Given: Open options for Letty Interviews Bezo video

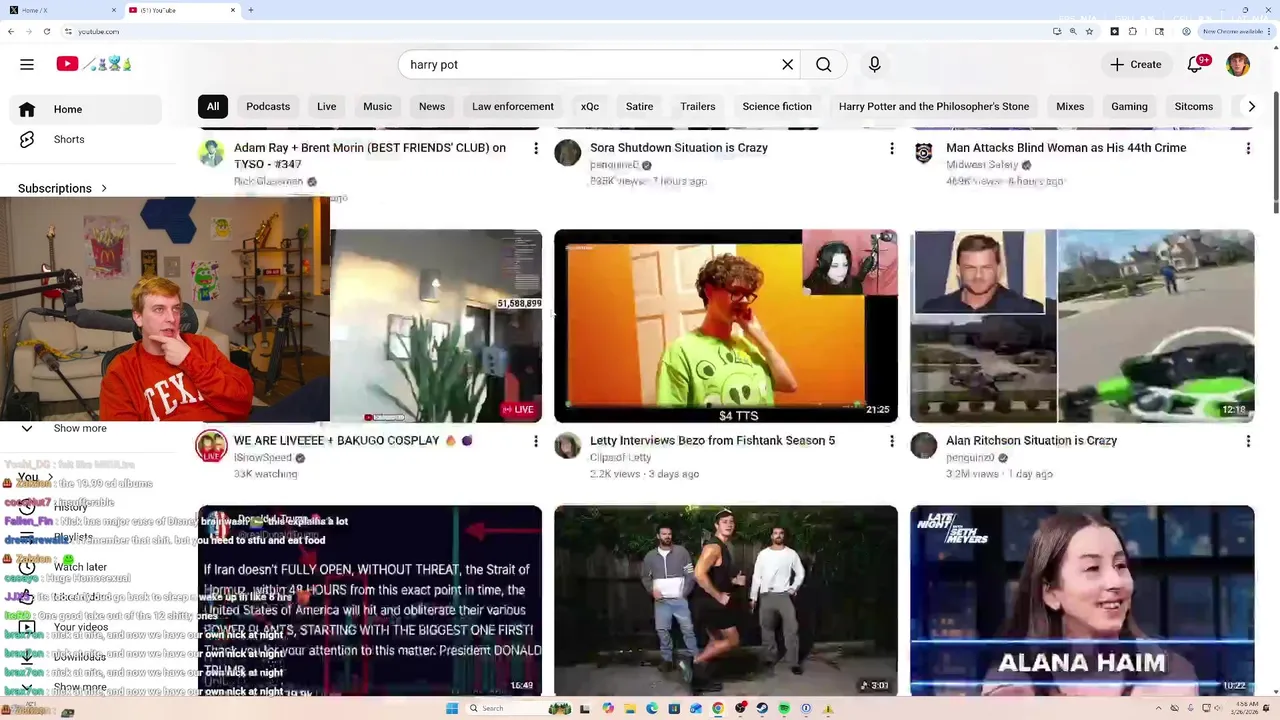Looking at the screenshot, I should (x=892, y=441).
